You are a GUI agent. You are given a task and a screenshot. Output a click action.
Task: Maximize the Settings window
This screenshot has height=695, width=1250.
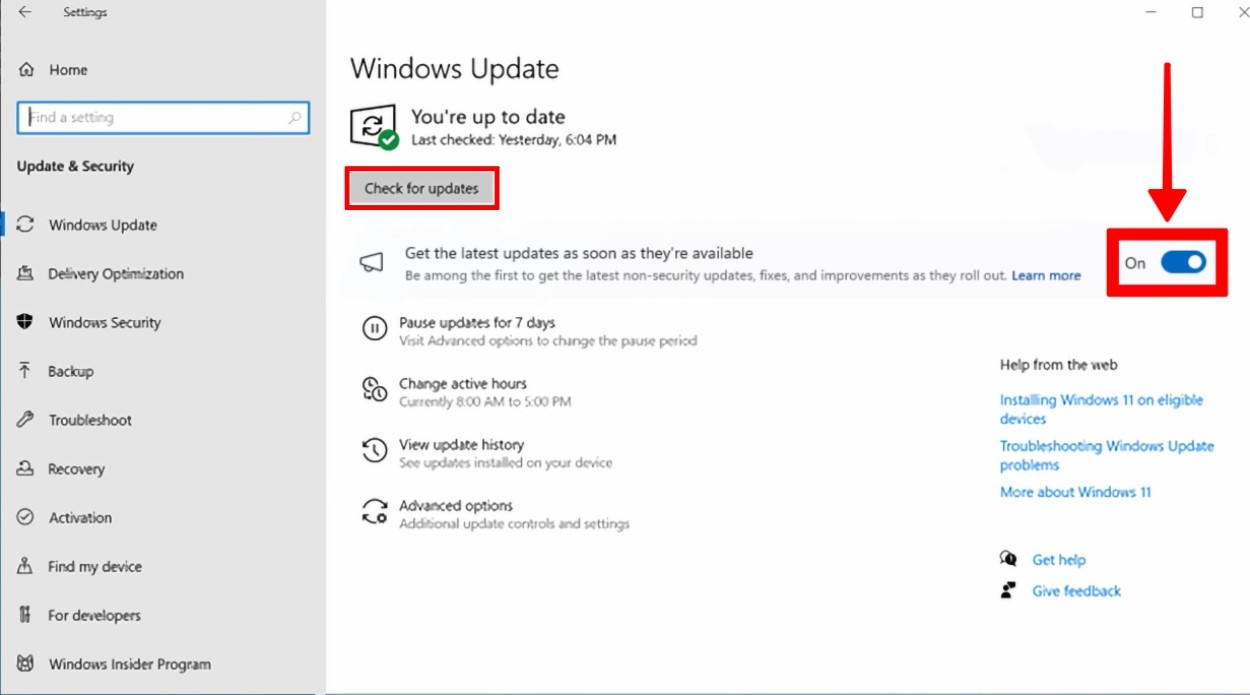pos(1197,12)
